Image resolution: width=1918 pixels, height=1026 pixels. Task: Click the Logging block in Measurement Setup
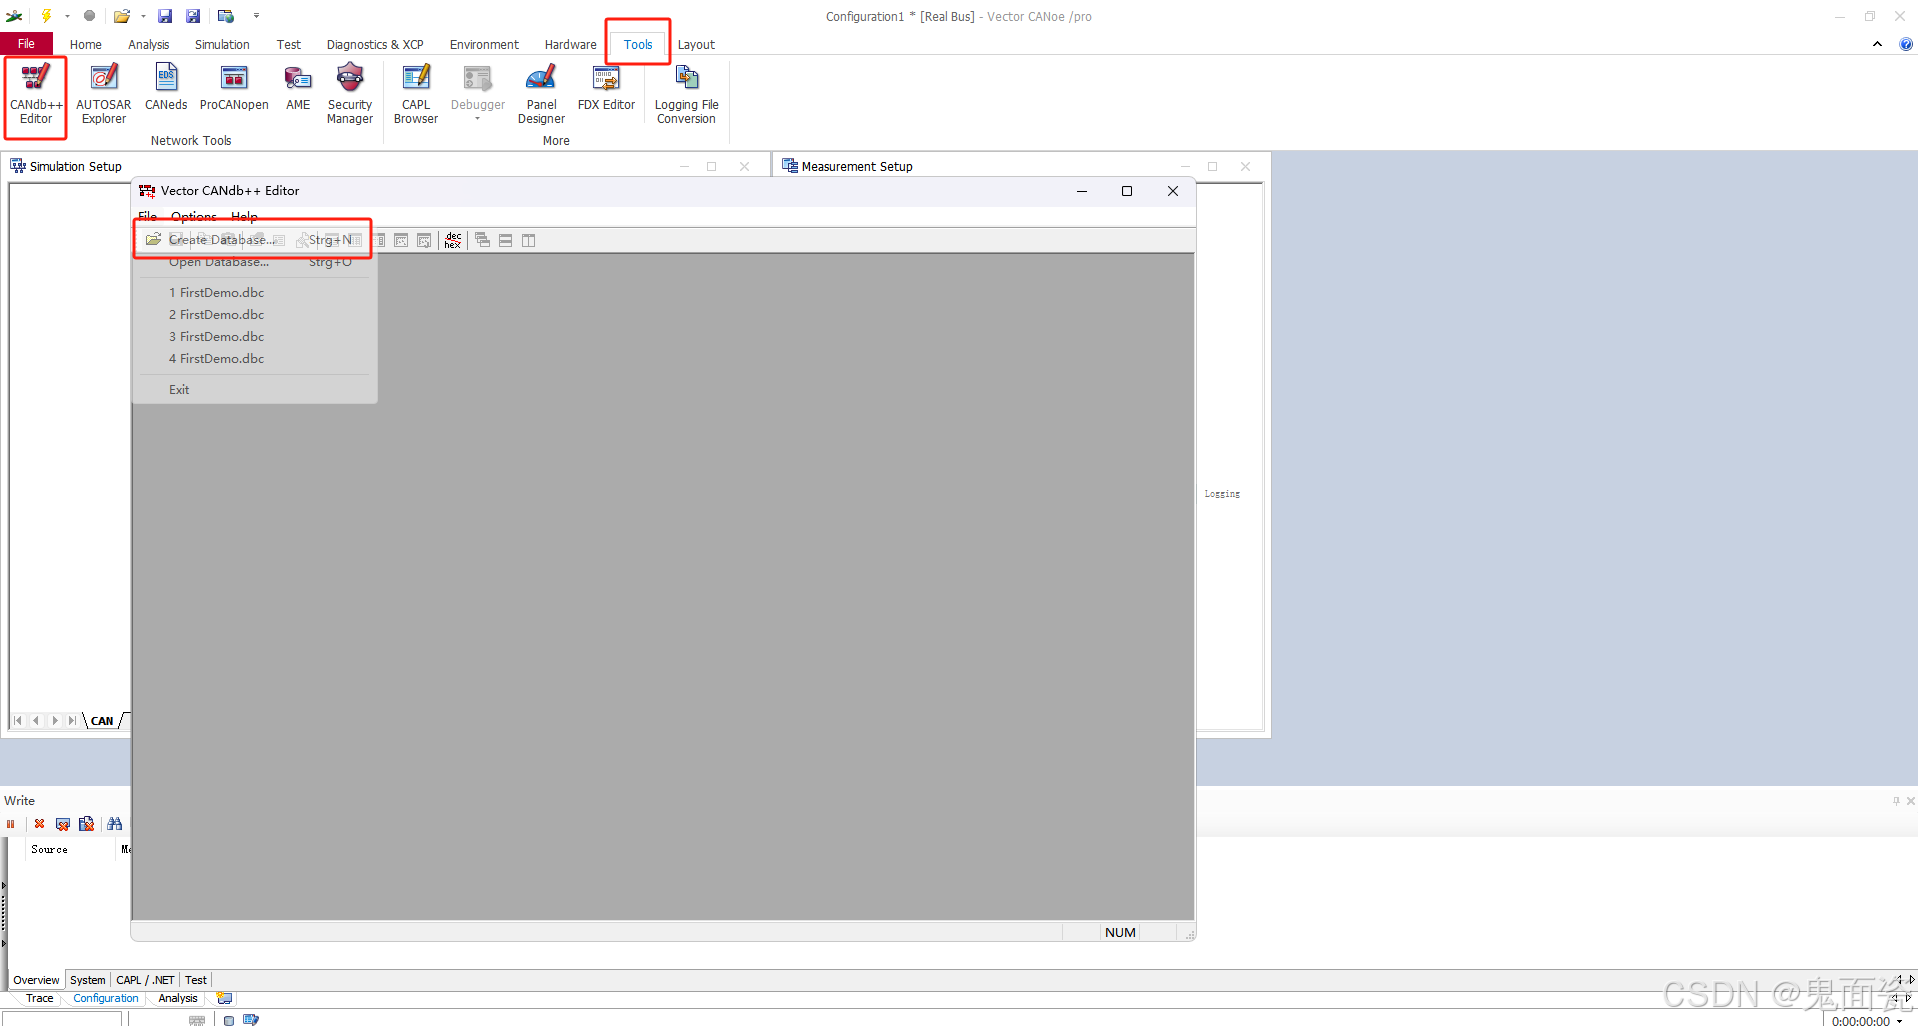point(1222,494)
